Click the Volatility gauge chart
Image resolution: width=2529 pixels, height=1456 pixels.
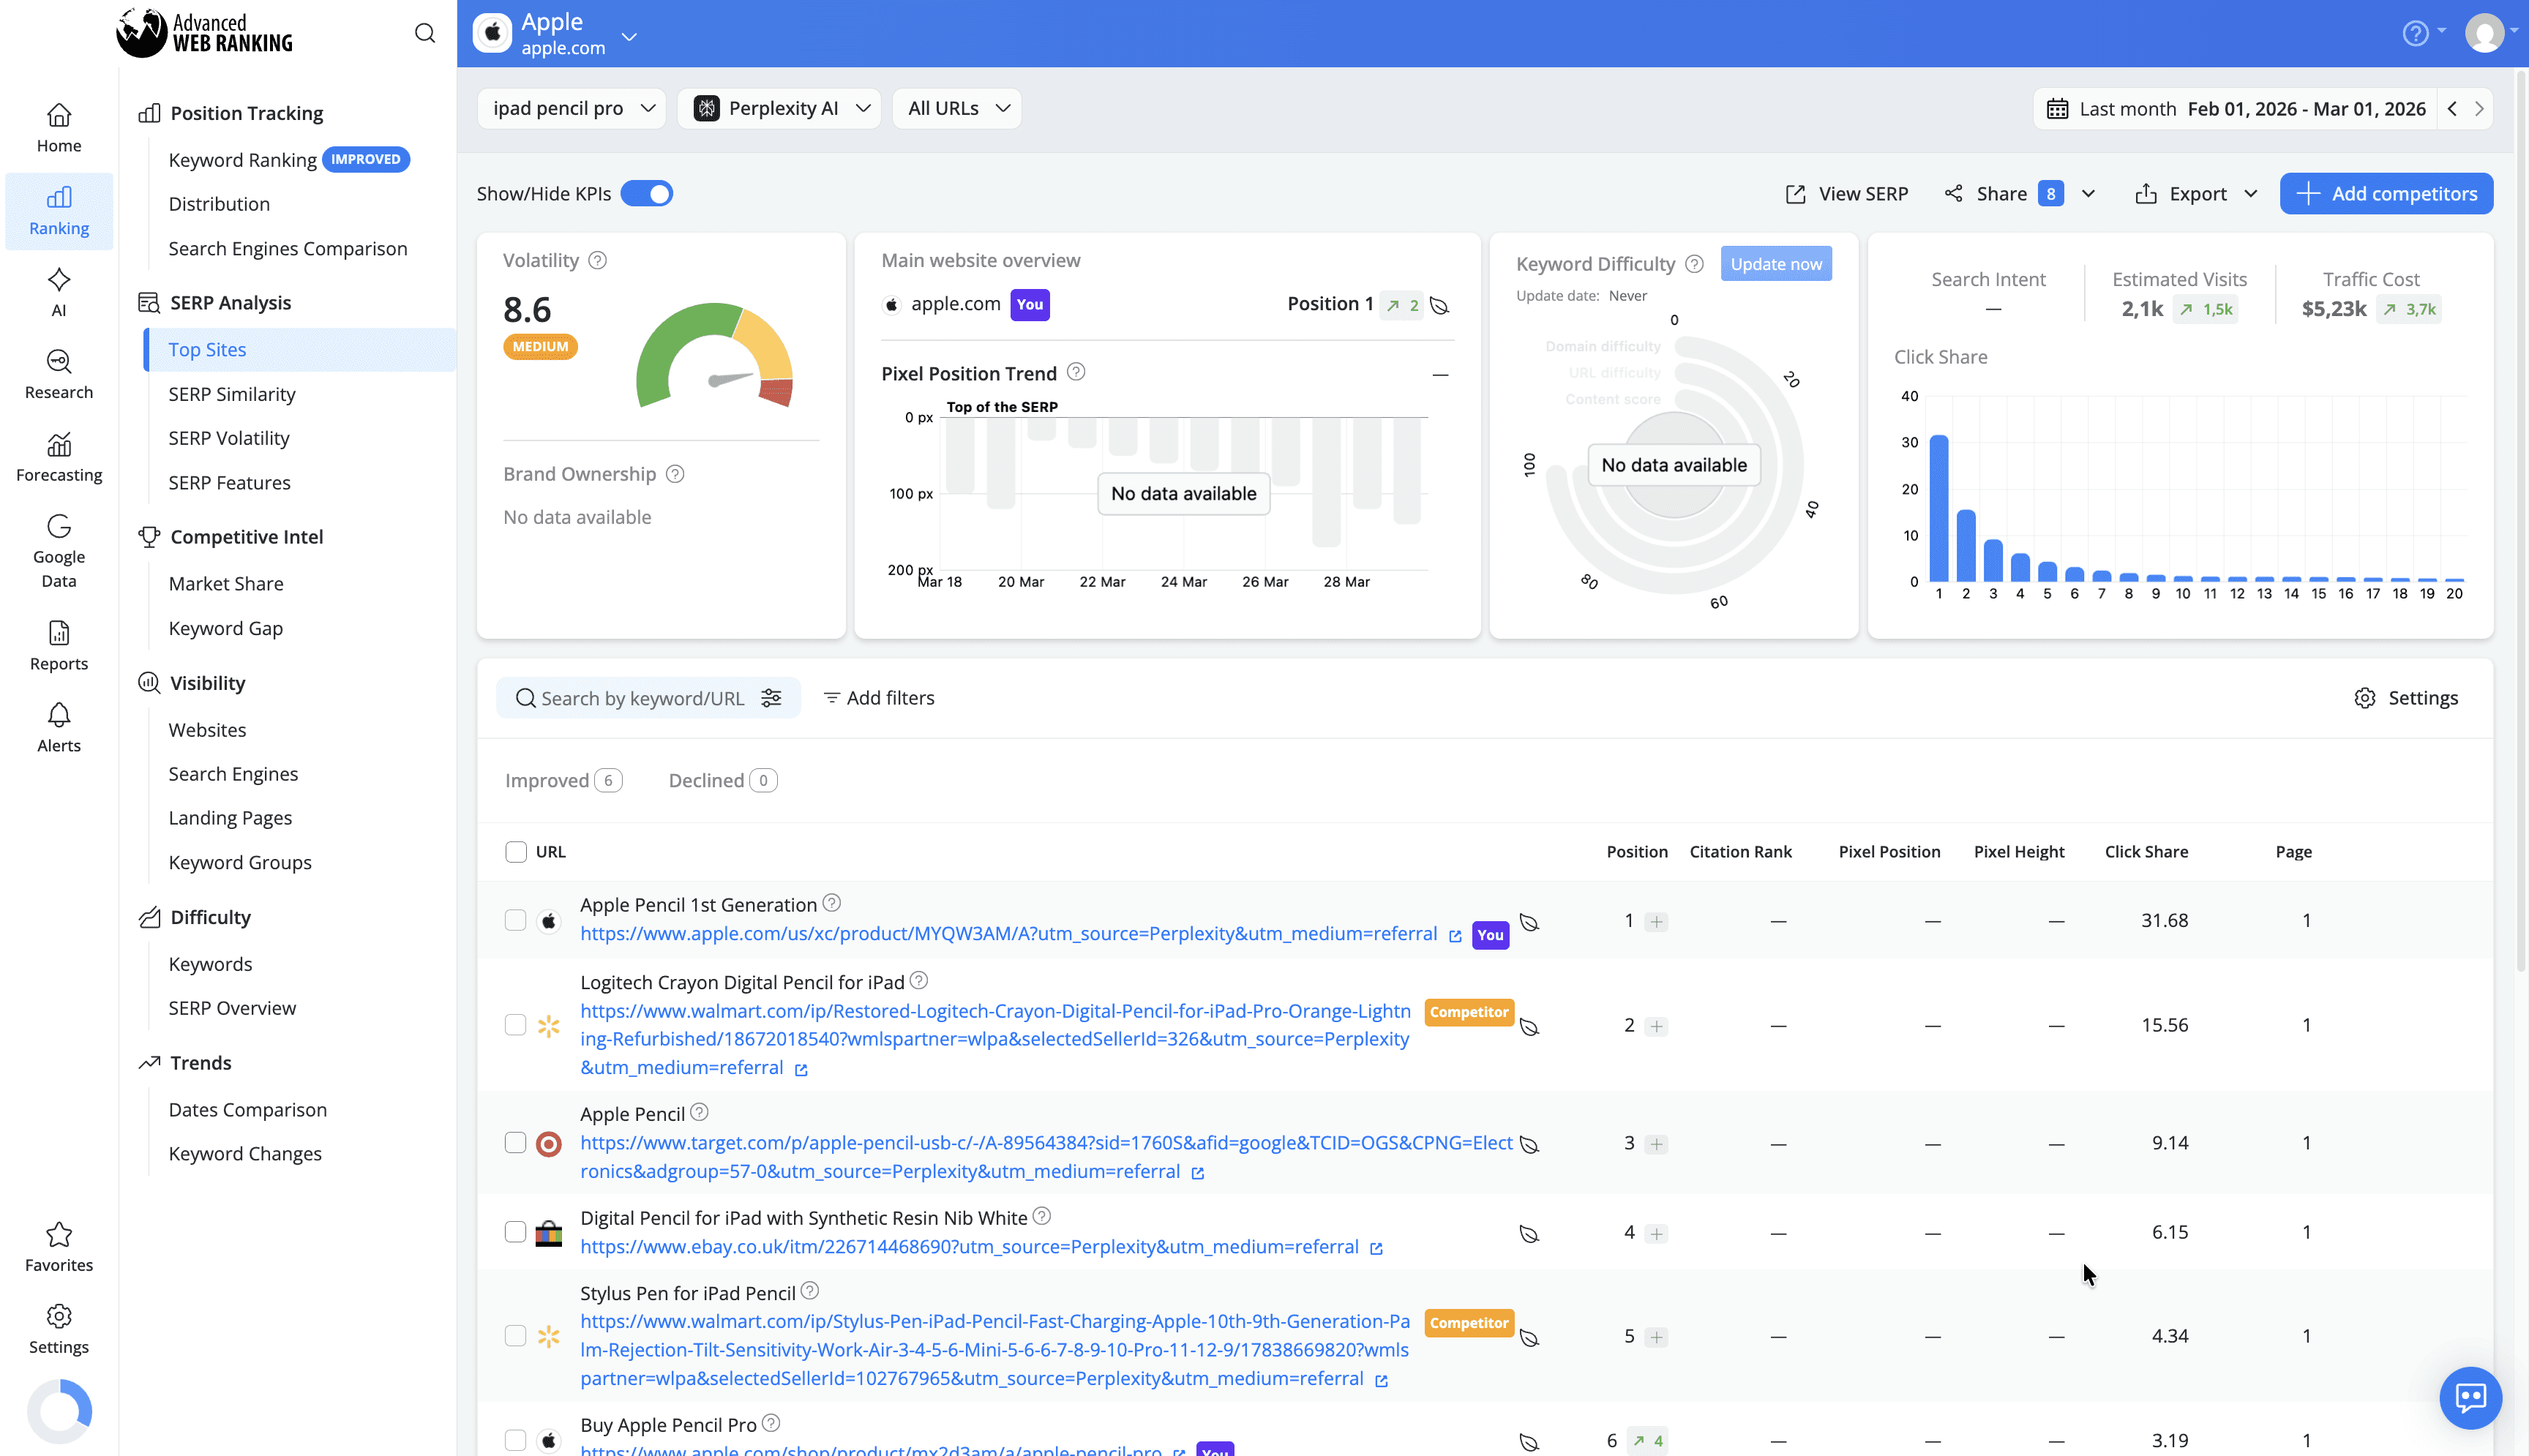pos(716,360)
